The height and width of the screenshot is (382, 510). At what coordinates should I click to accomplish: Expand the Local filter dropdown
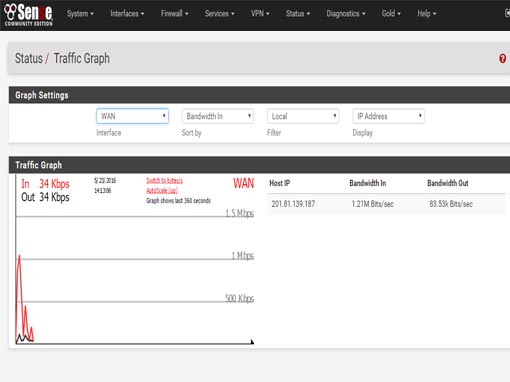pos(303,116)
